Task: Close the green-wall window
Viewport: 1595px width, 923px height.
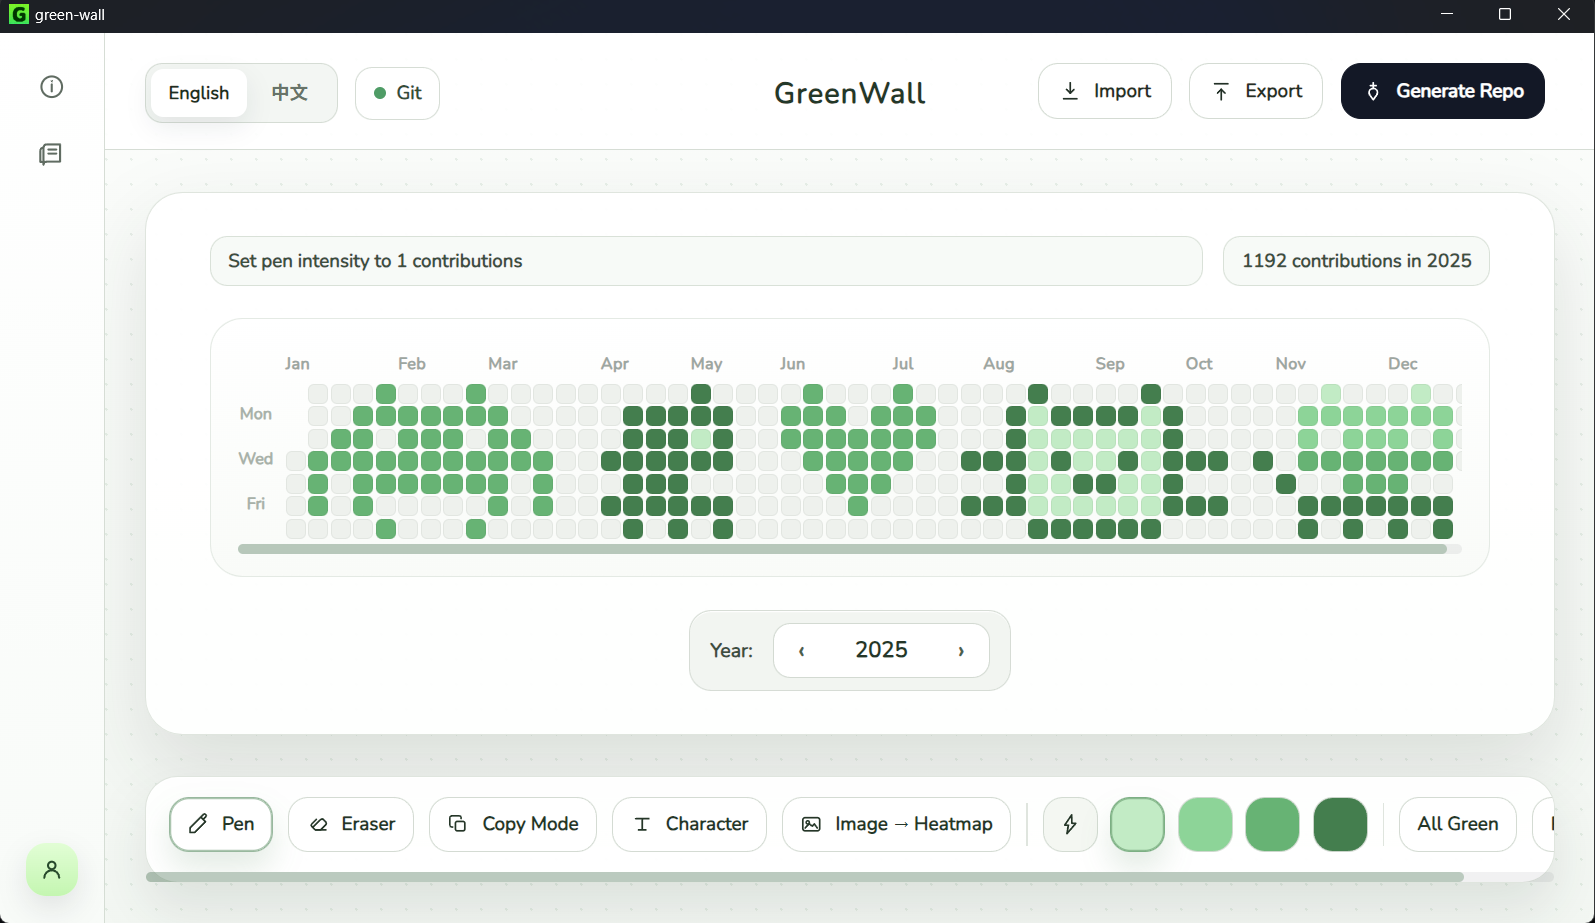Action: pos(1564,14)
